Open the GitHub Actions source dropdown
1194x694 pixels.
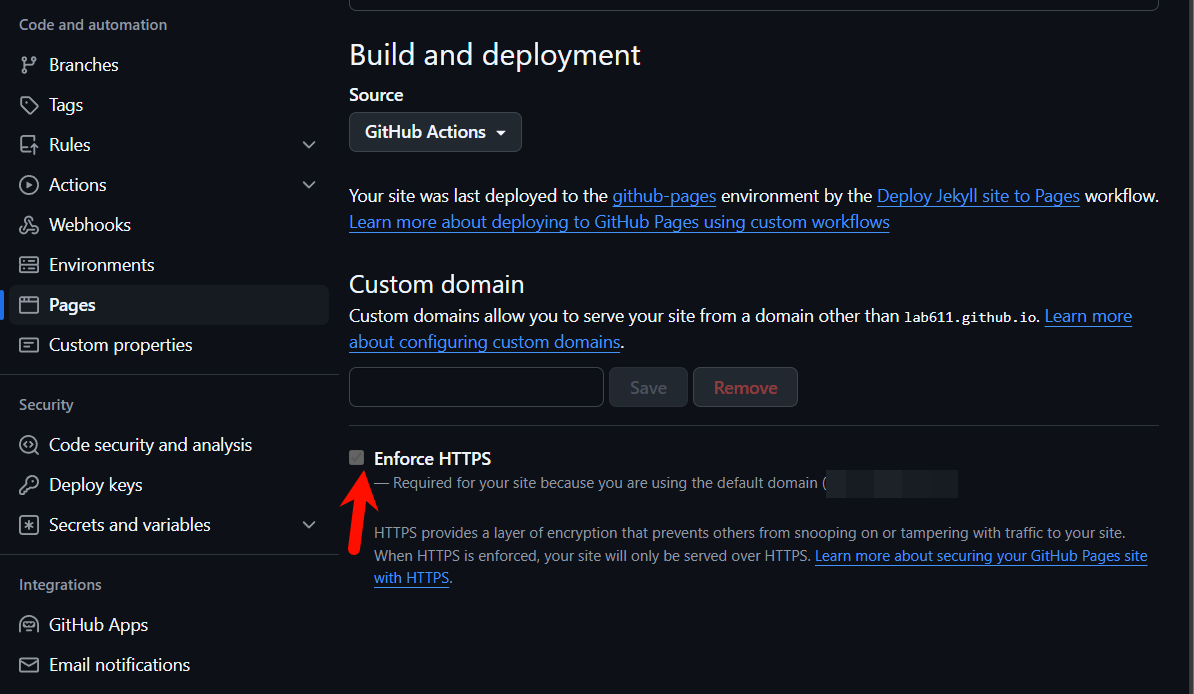pos(435,132)
